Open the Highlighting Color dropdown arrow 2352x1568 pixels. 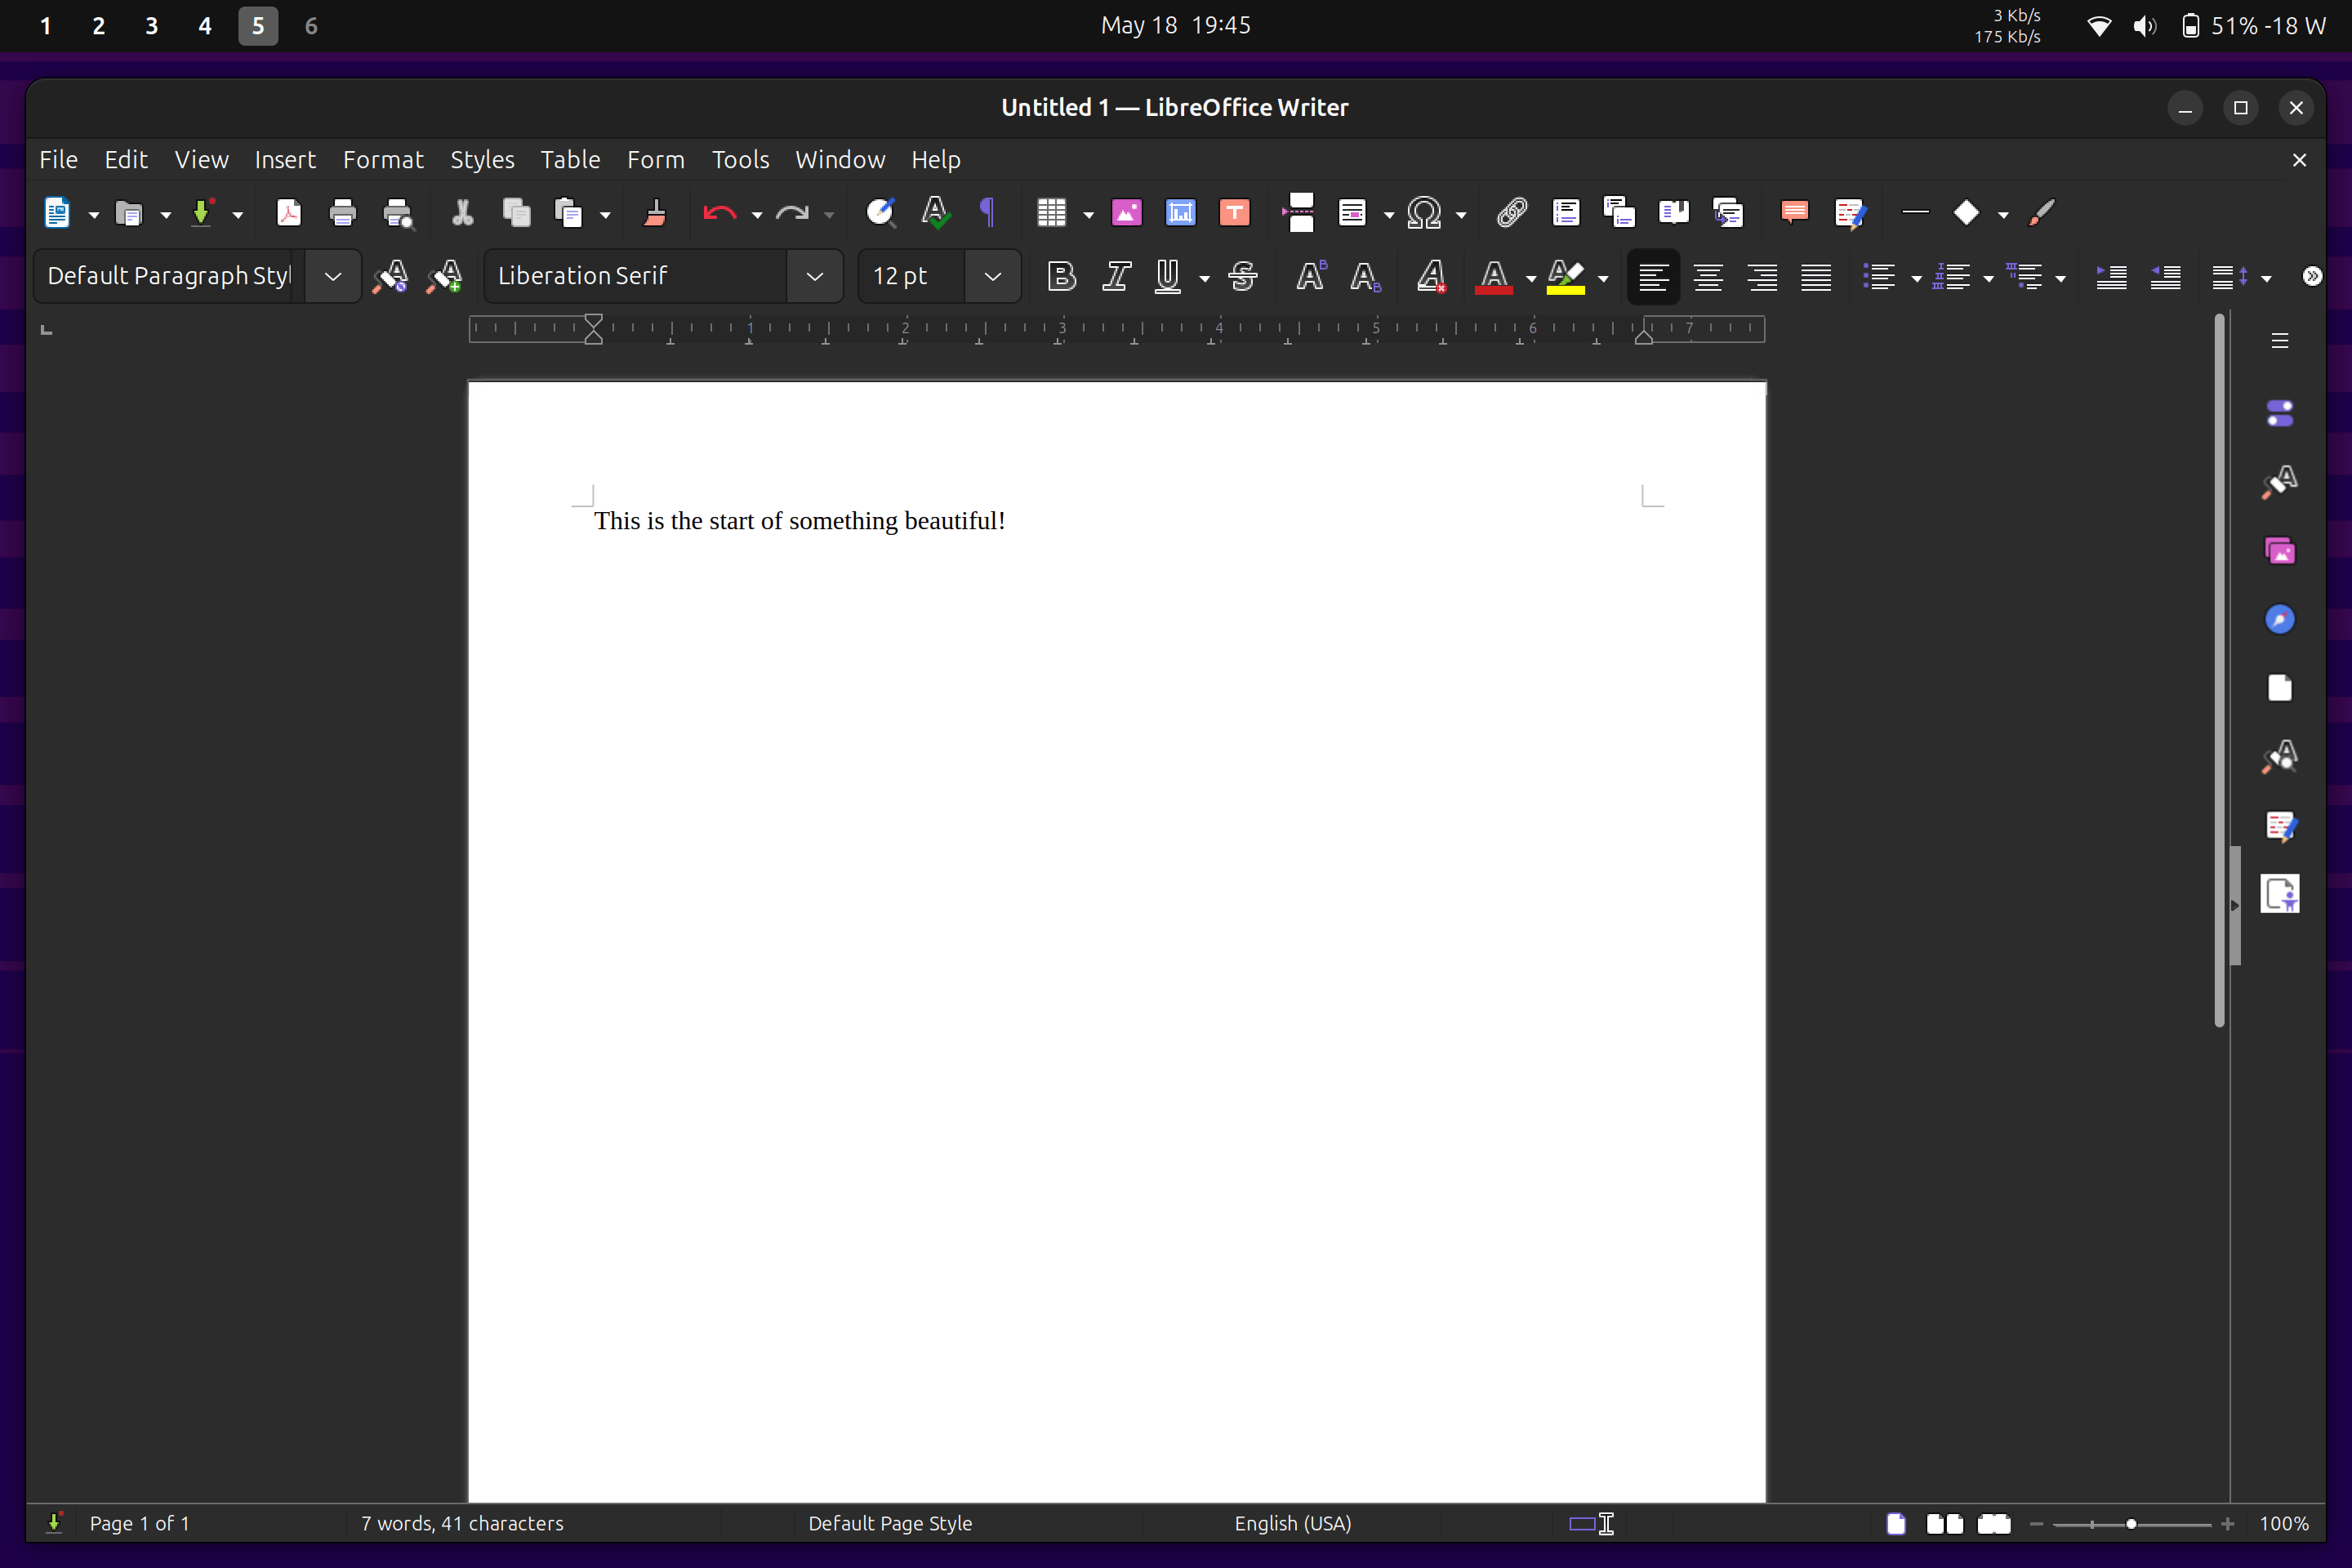pyautogui.click(x=1603, y=278)
